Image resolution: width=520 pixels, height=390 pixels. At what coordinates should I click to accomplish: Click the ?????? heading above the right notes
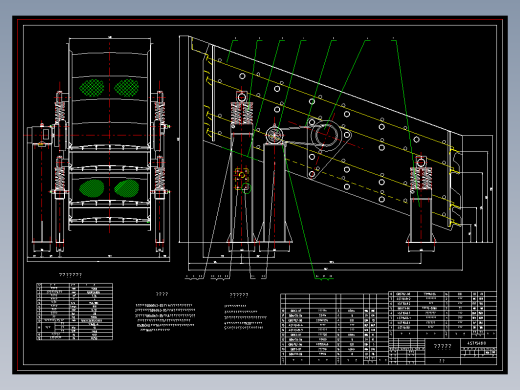click(x=239, y=295)
